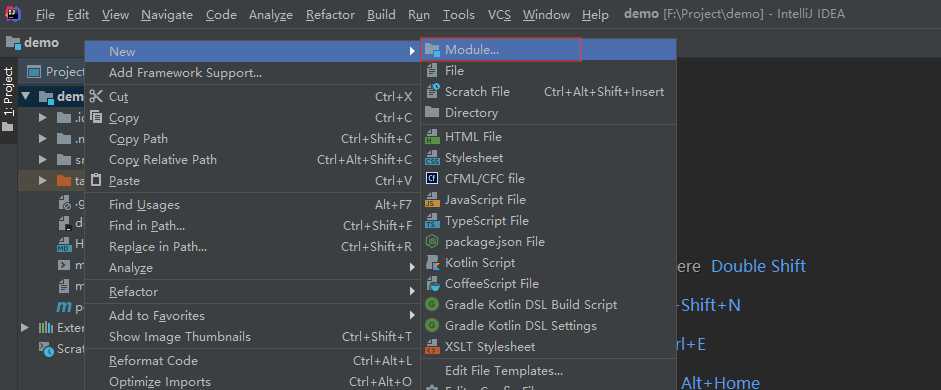Viewport: 941px width, 390px height.
Task: Select Show Image Thumbnails
Action: click(x=252, y=337)
